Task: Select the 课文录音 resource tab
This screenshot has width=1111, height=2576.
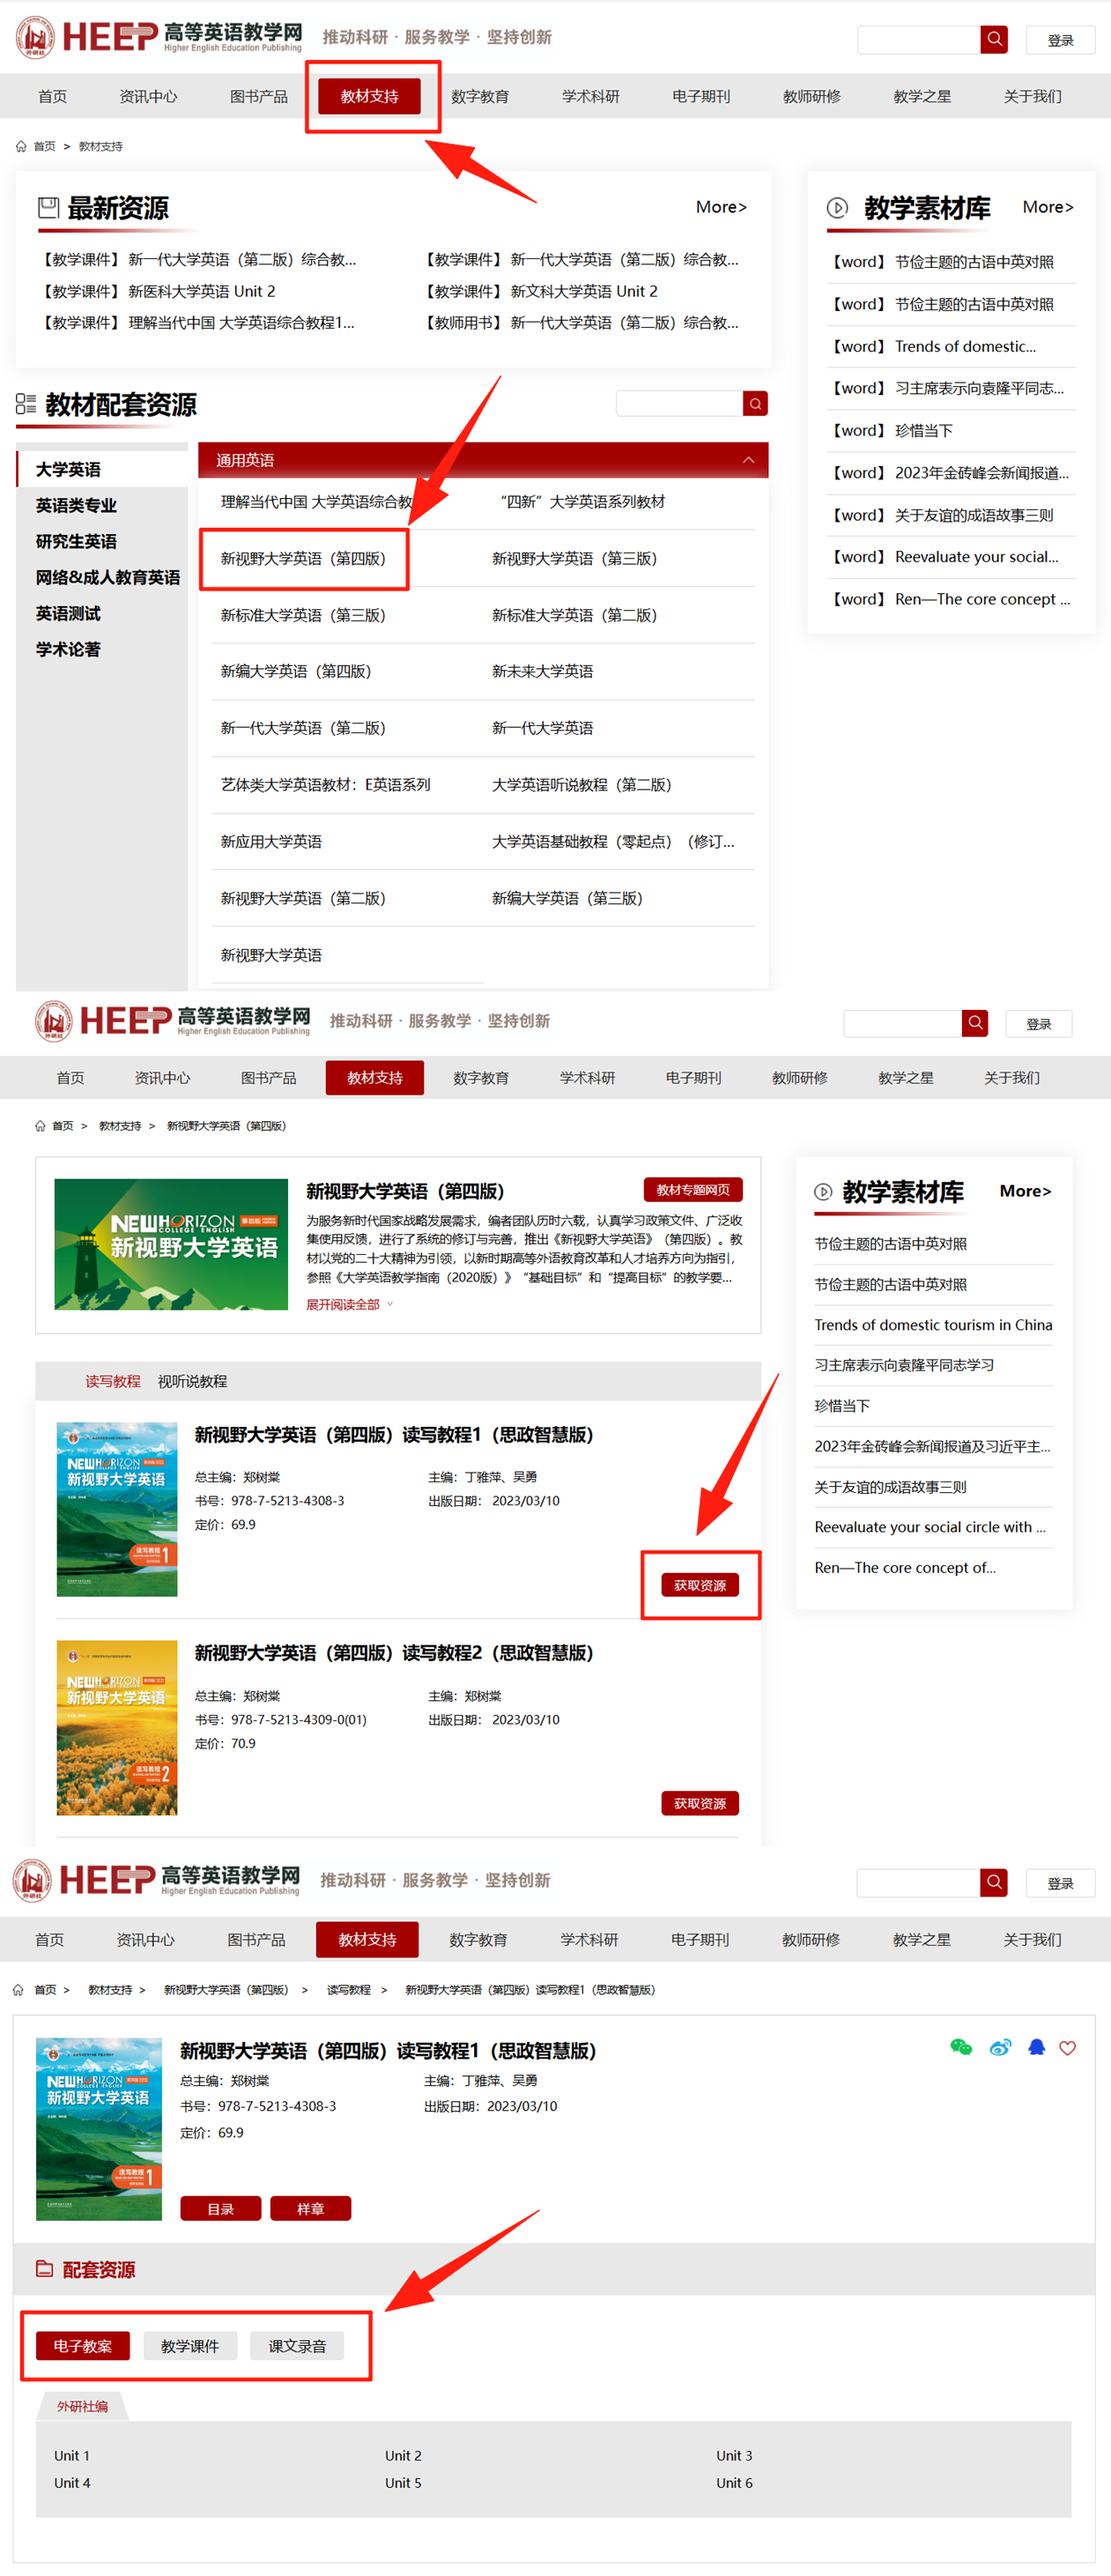Action: coord(297,2345)
